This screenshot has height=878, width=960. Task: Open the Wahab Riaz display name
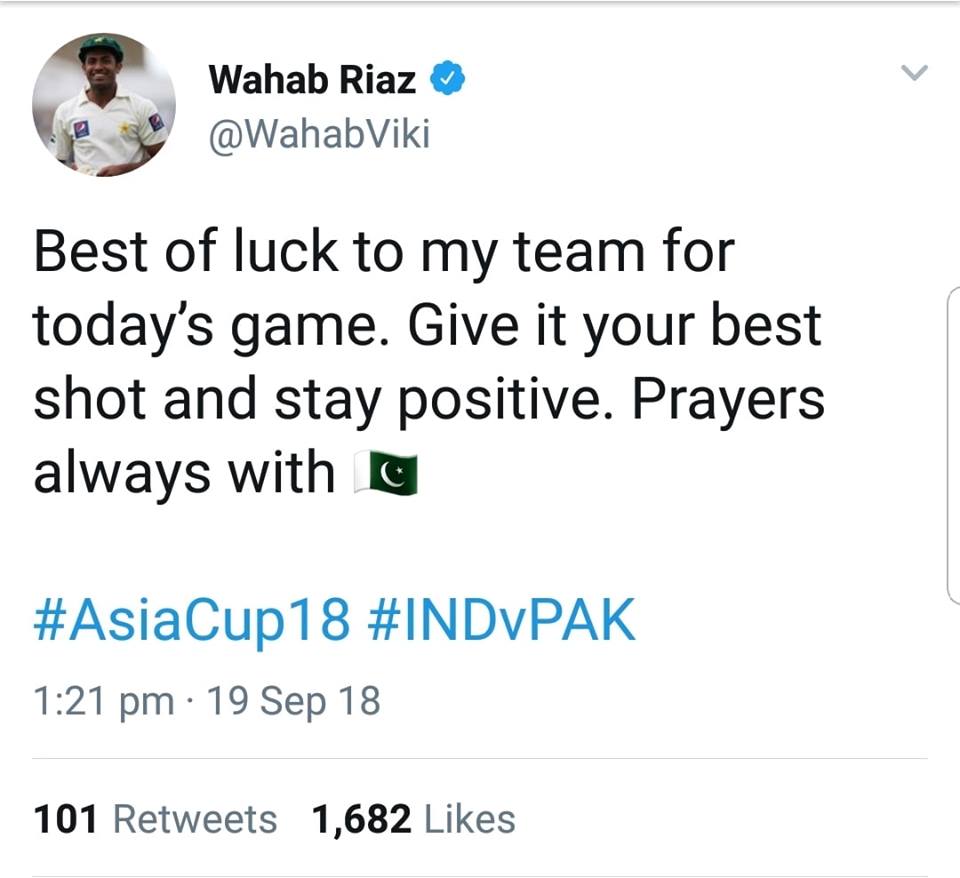click(x=312, y=80)
